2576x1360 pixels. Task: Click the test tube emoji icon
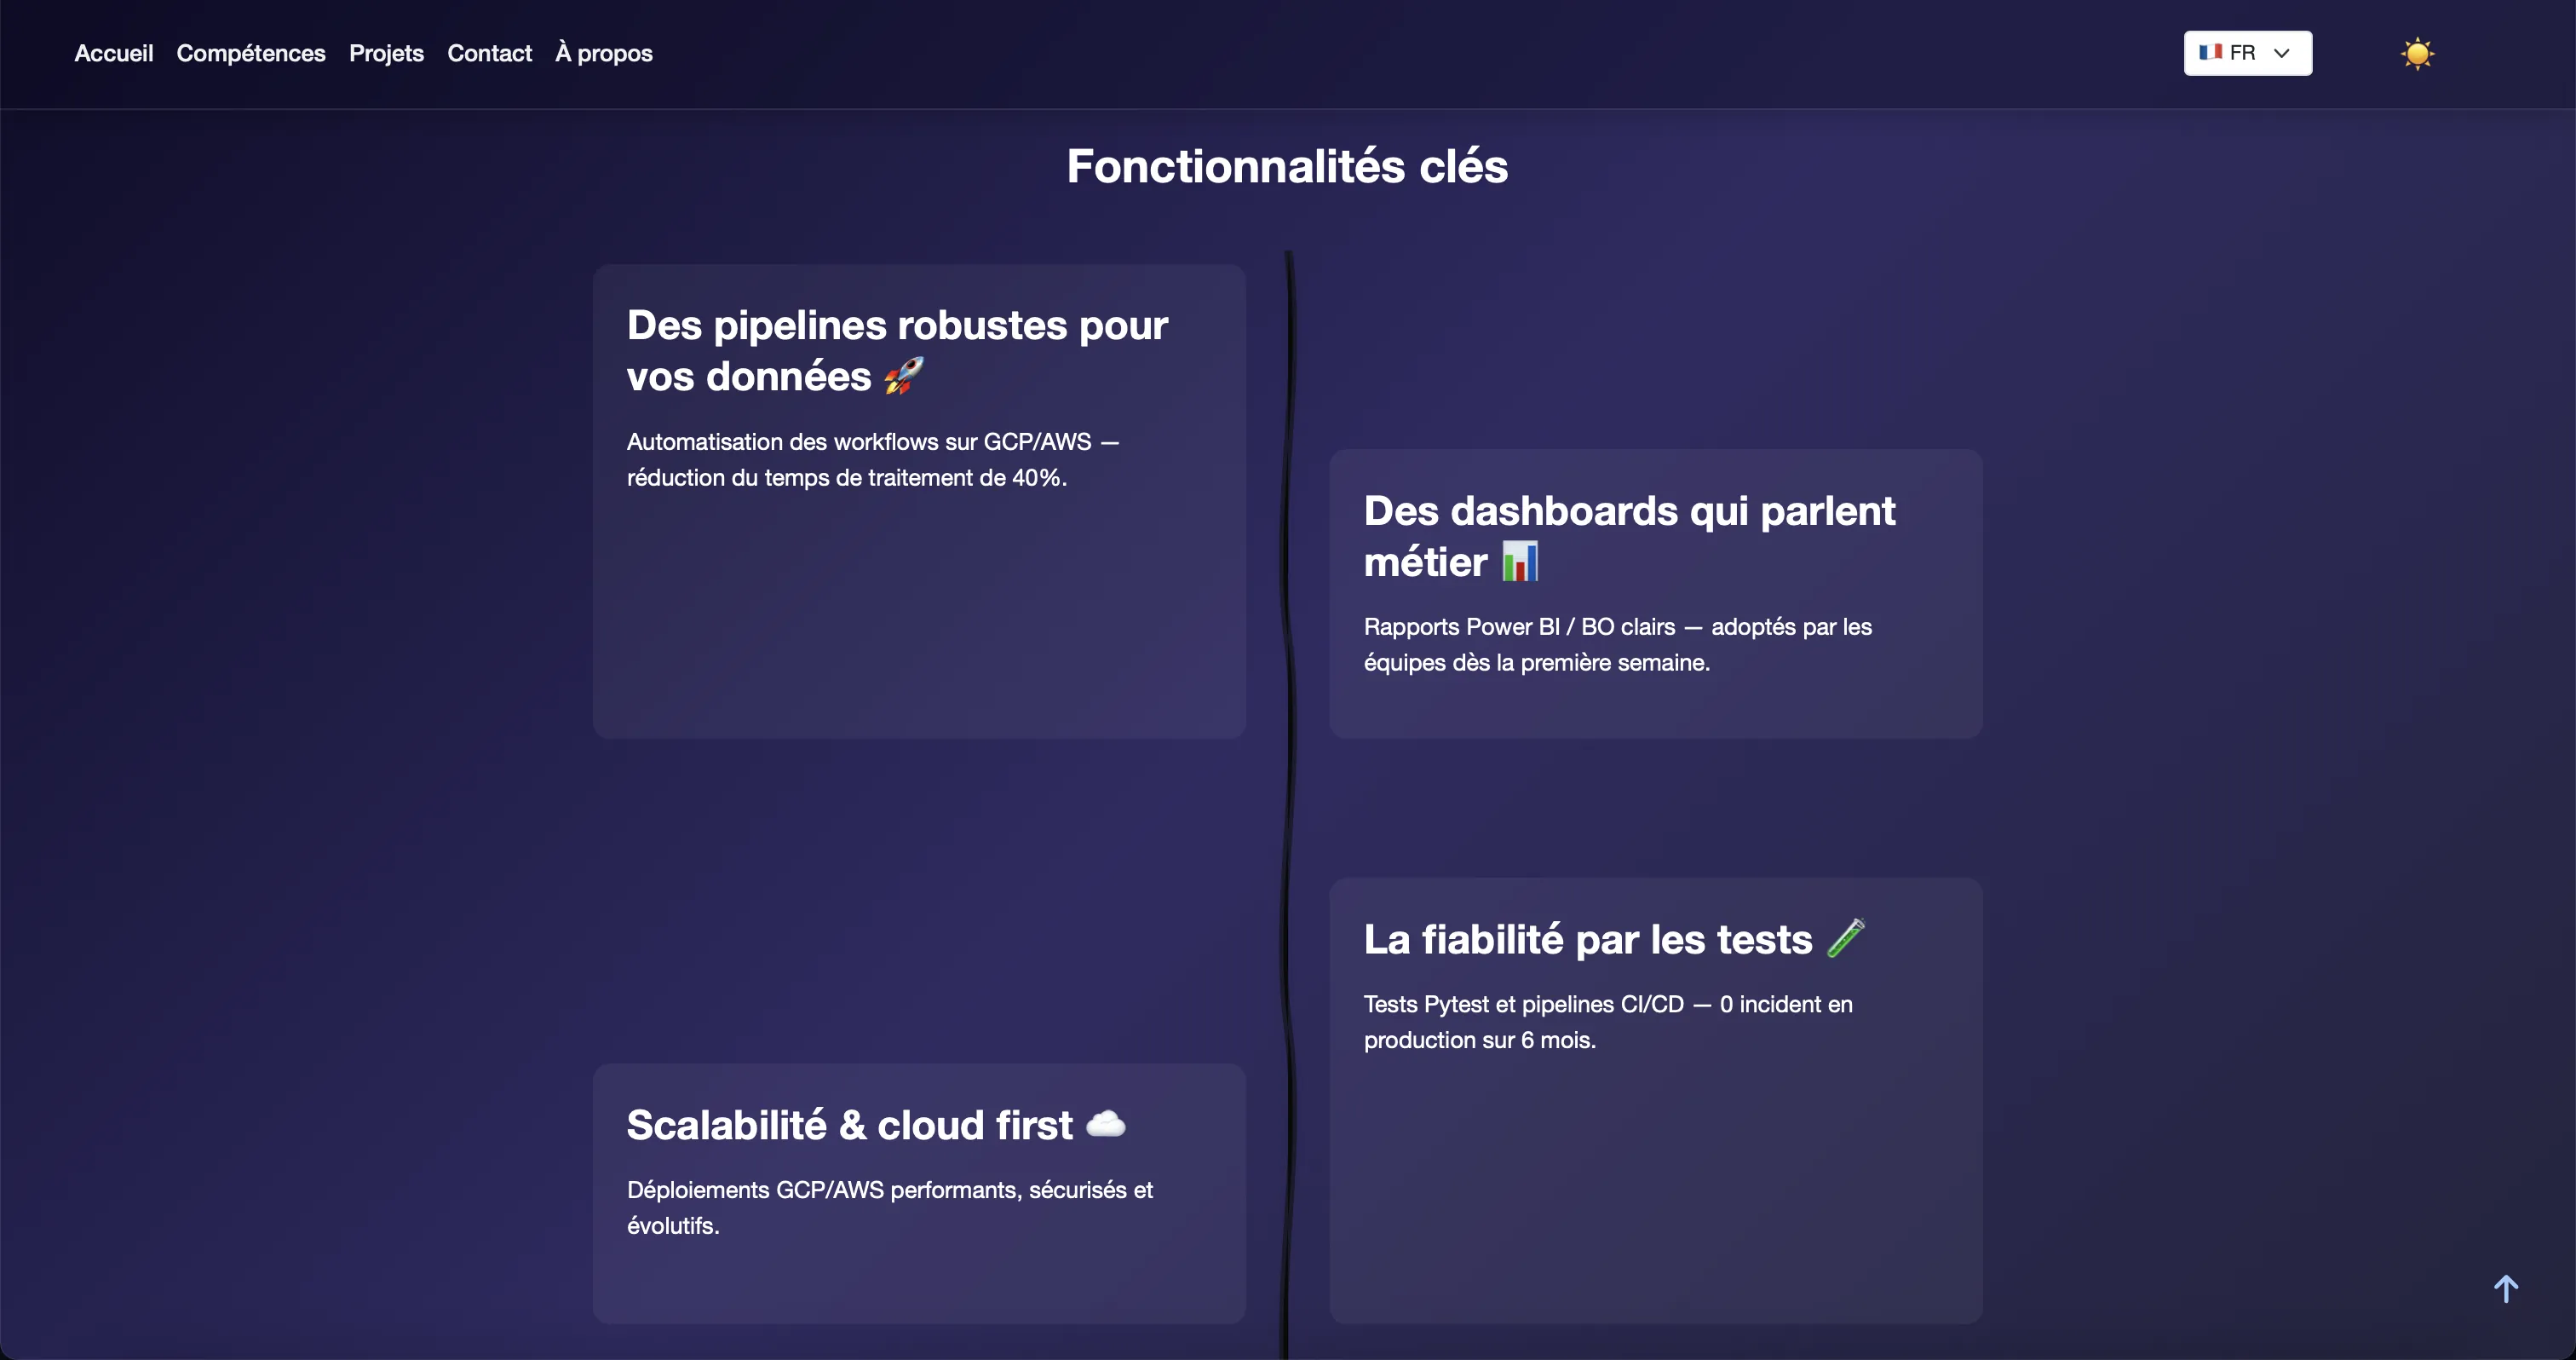[1845, 939]
